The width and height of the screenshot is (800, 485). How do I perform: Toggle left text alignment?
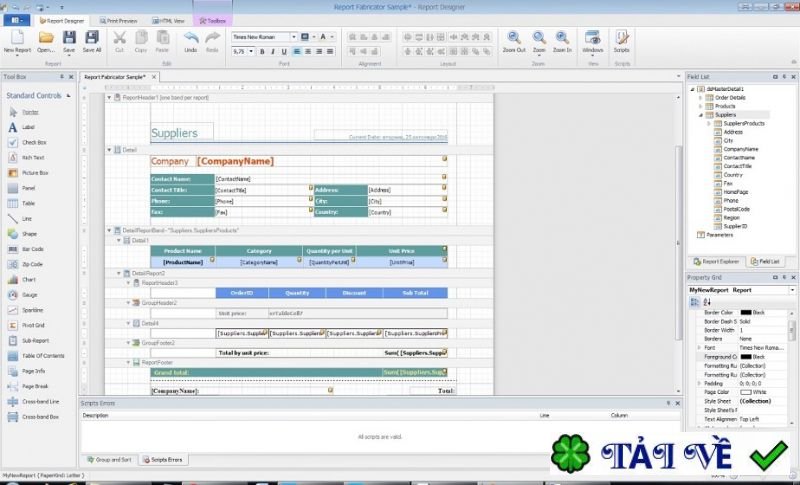pyautogui.click(x=296, y=52)
